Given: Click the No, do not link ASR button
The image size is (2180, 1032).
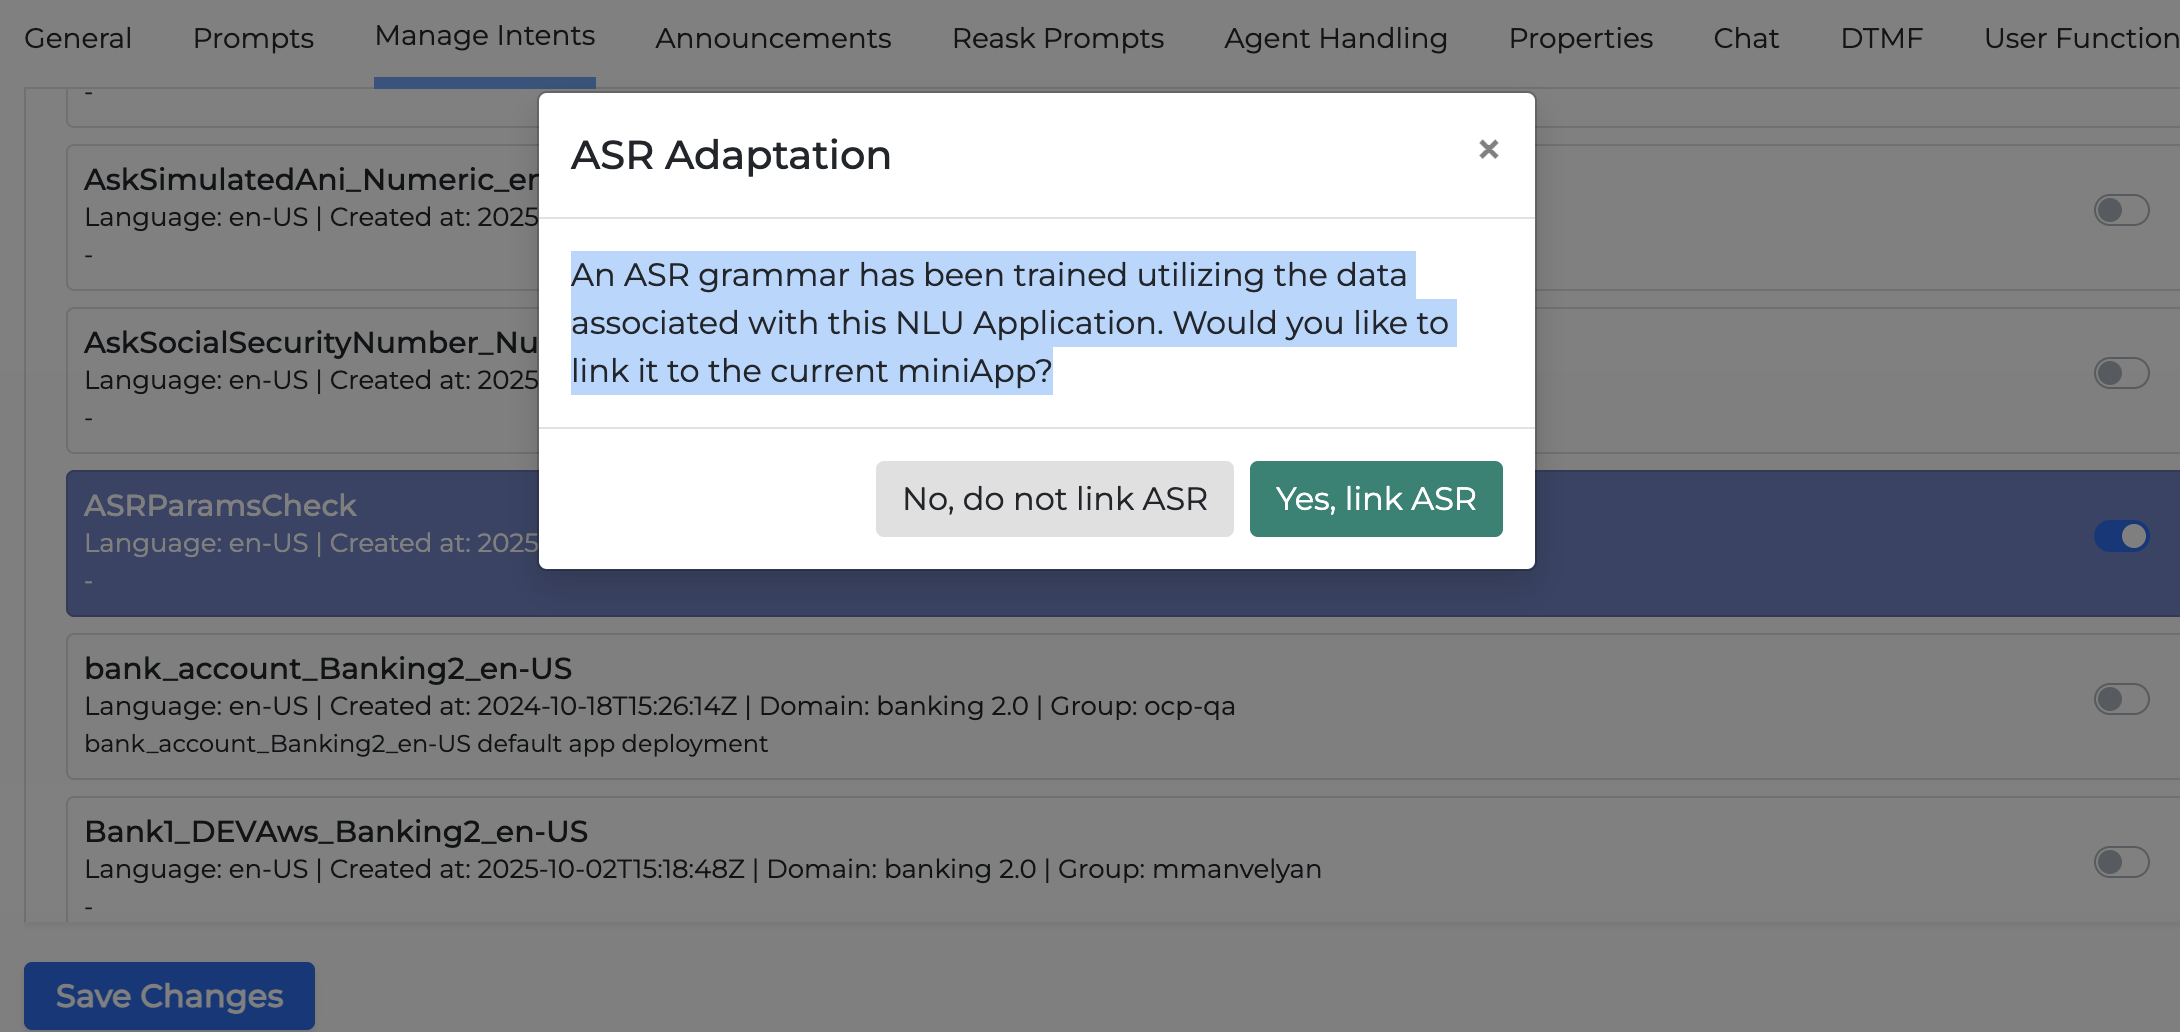Looking at the screenshot, I should click(x=1054, y=498).
